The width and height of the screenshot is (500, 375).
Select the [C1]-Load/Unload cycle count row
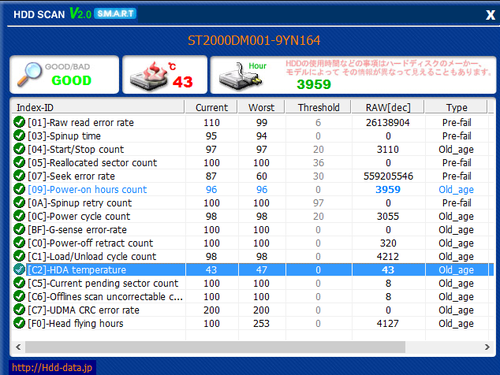[x=252, y=256]
